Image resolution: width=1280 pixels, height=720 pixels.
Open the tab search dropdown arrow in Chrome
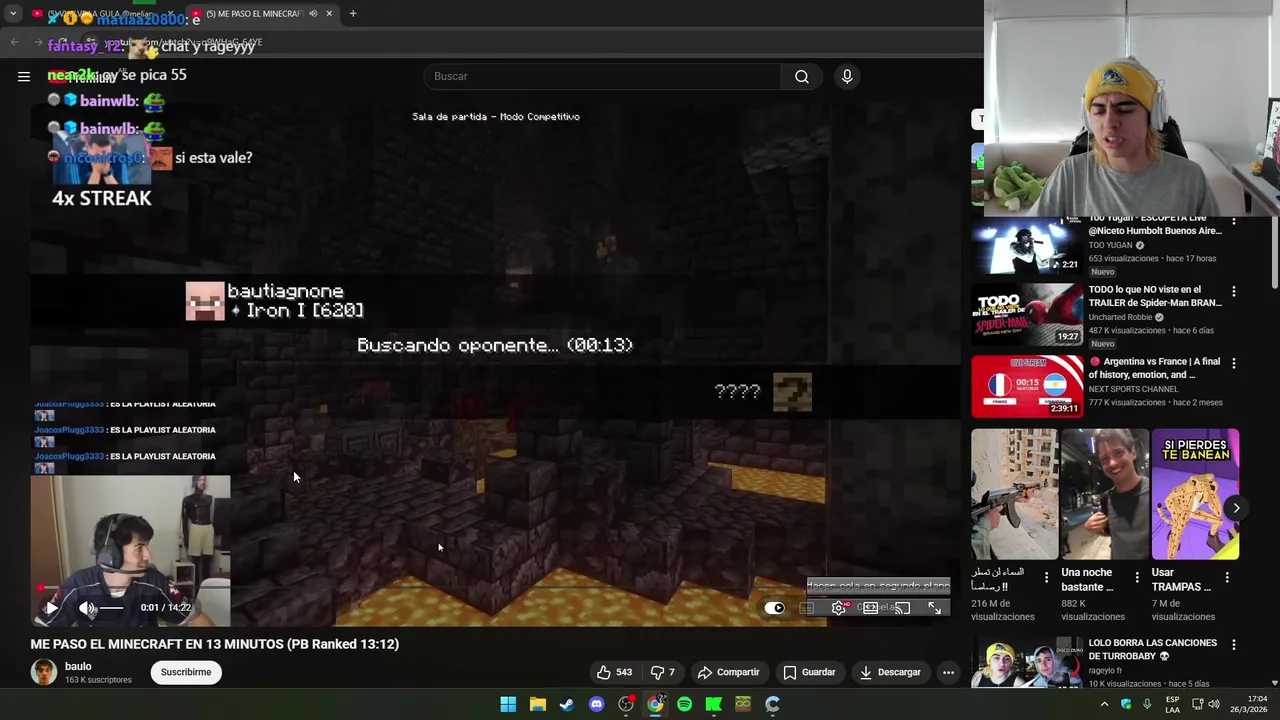tap(13, 14)
